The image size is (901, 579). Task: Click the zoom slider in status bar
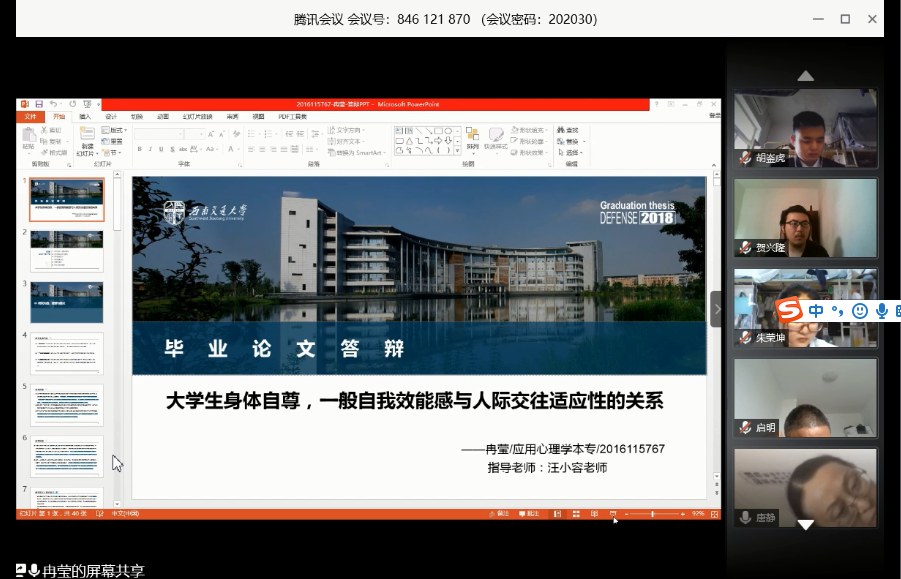pyautogui.click(x=654, y=514)
